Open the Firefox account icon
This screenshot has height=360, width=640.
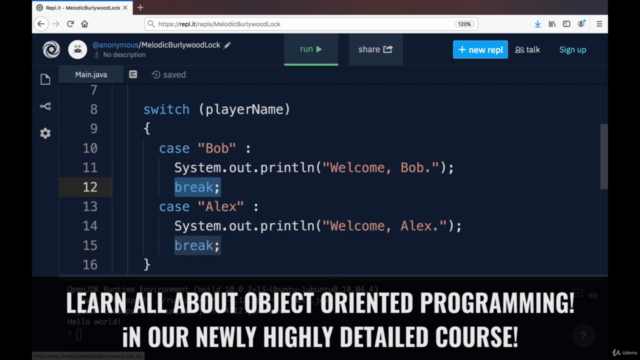click(581, 24)
